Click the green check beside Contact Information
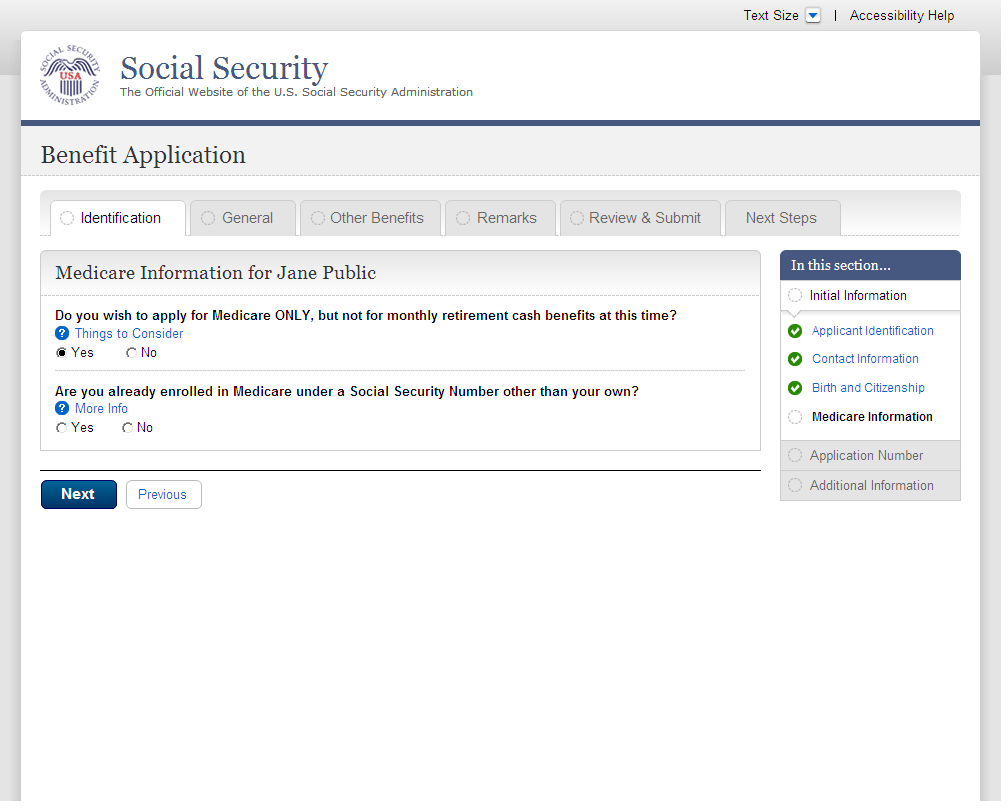1008x808 pixels. tap(795, 359)
